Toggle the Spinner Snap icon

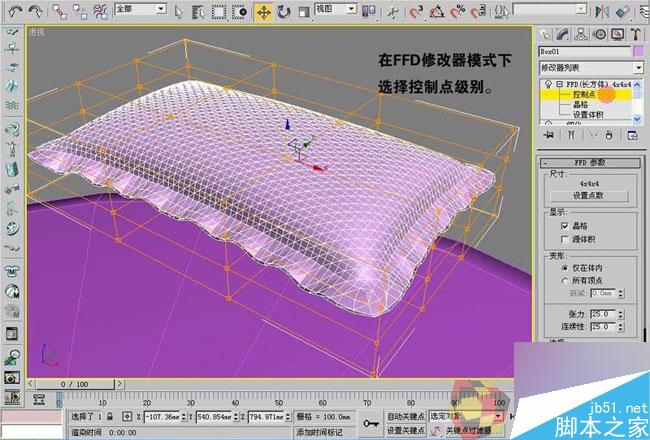[478, 12]
